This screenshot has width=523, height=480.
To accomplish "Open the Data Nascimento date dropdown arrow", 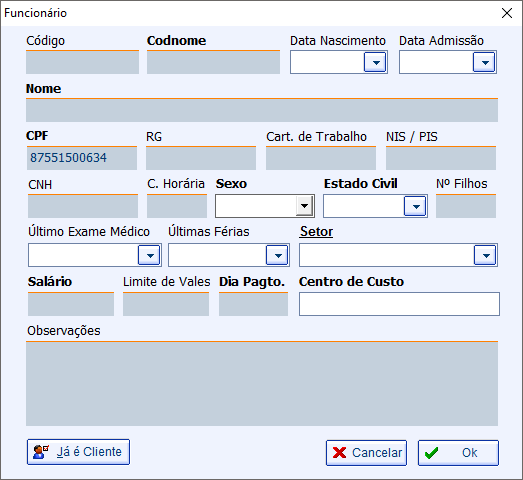I will [x=375, y=62].
